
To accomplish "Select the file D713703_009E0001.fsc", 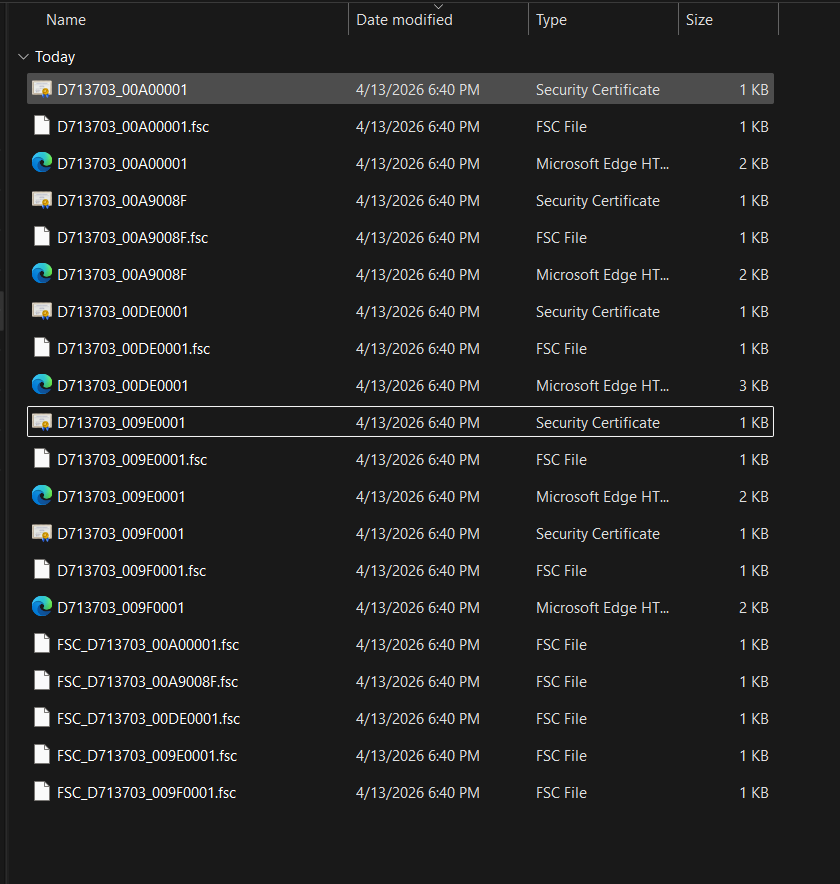I will coord(132,460).
